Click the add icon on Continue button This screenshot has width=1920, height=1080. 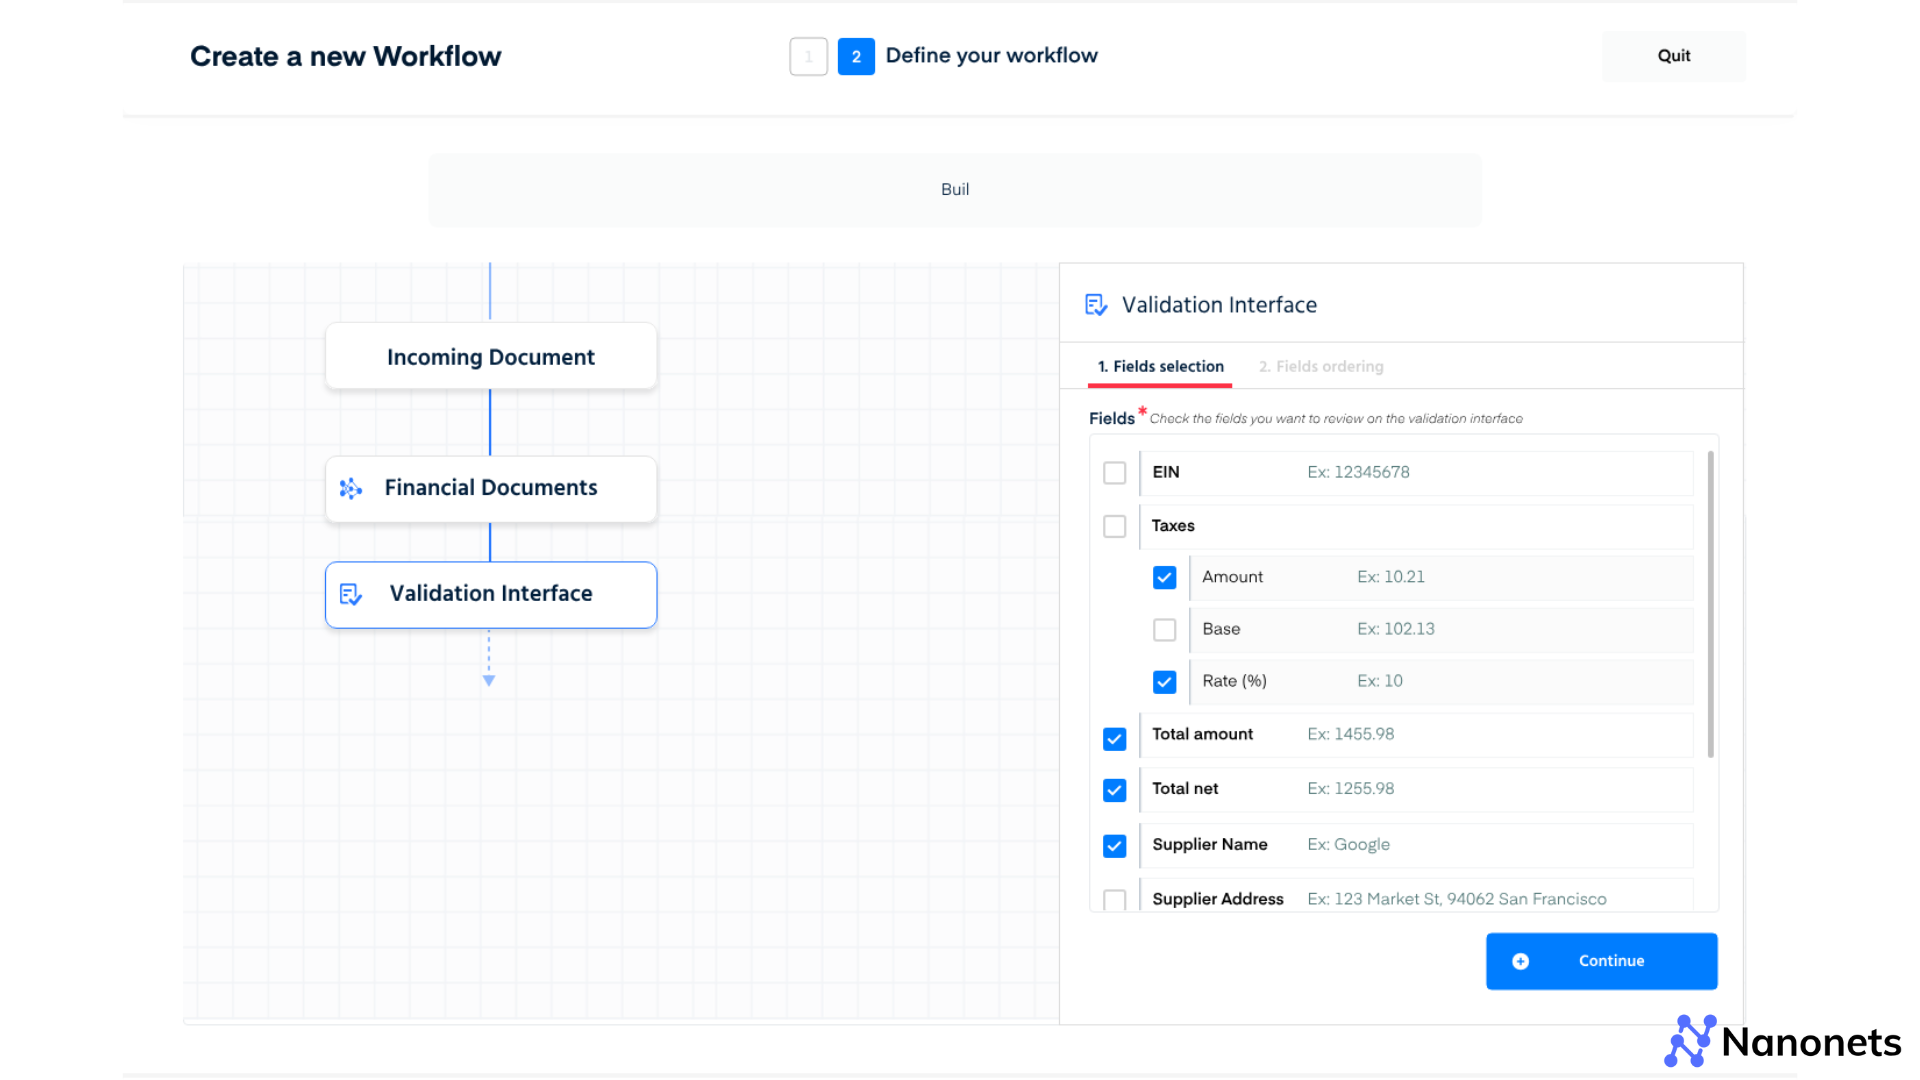(x=1522, y=961)
